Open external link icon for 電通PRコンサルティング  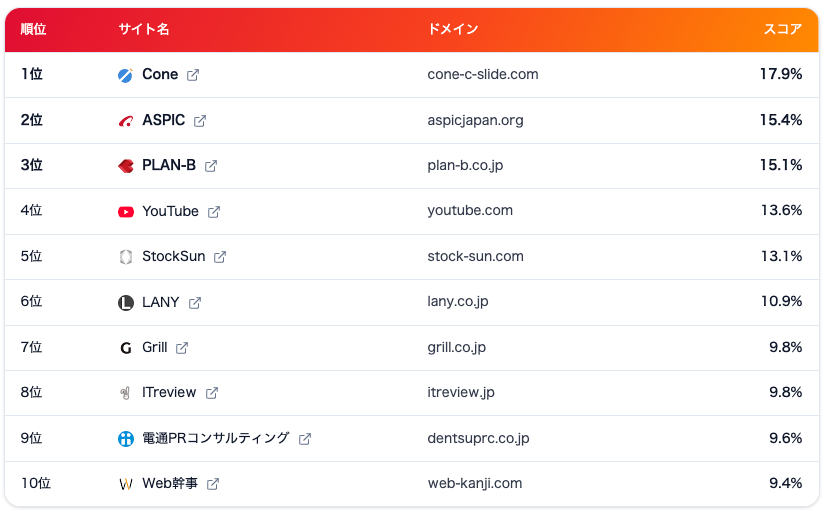click(304, 439)
